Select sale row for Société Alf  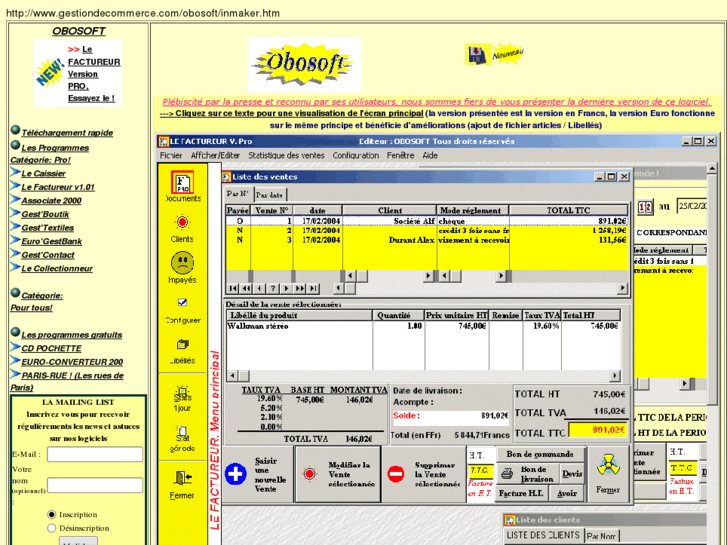(x=427, y=221)
